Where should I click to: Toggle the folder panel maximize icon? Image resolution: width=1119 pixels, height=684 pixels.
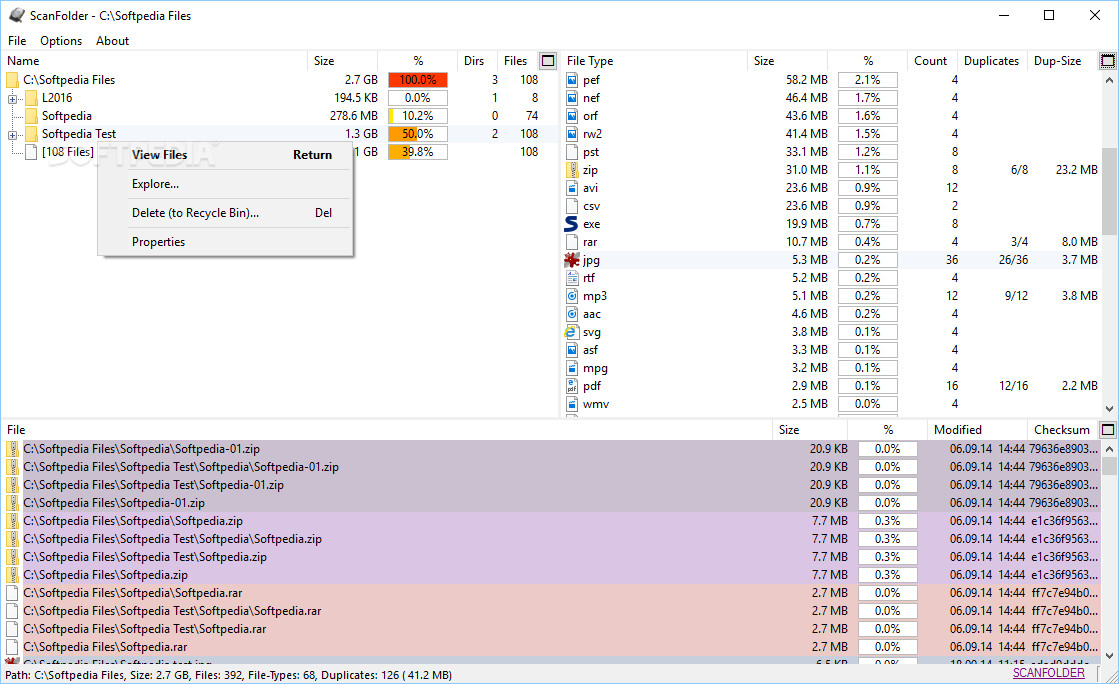pos(547,61)
